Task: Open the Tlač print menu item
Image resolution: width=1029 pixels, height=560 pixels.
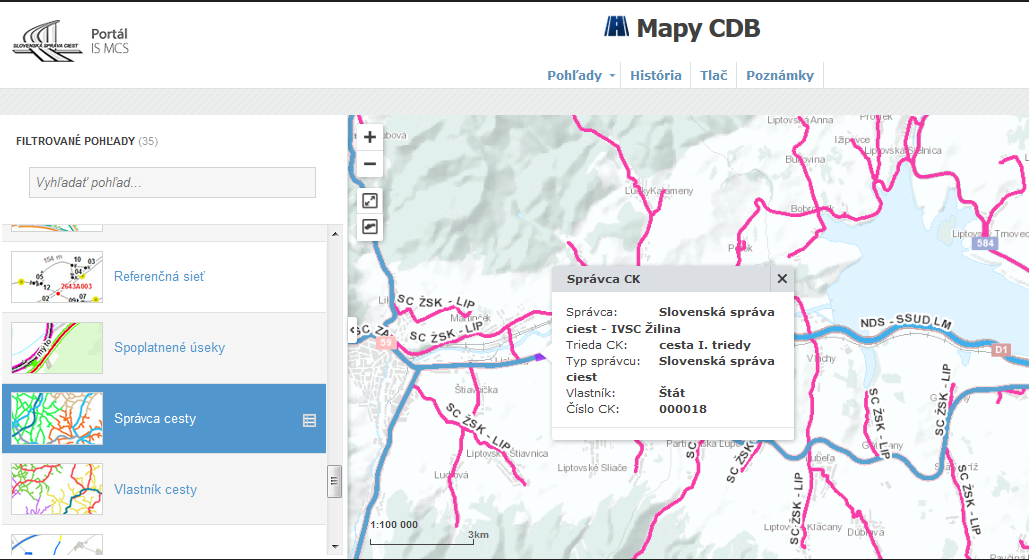Action: [713, 75]
